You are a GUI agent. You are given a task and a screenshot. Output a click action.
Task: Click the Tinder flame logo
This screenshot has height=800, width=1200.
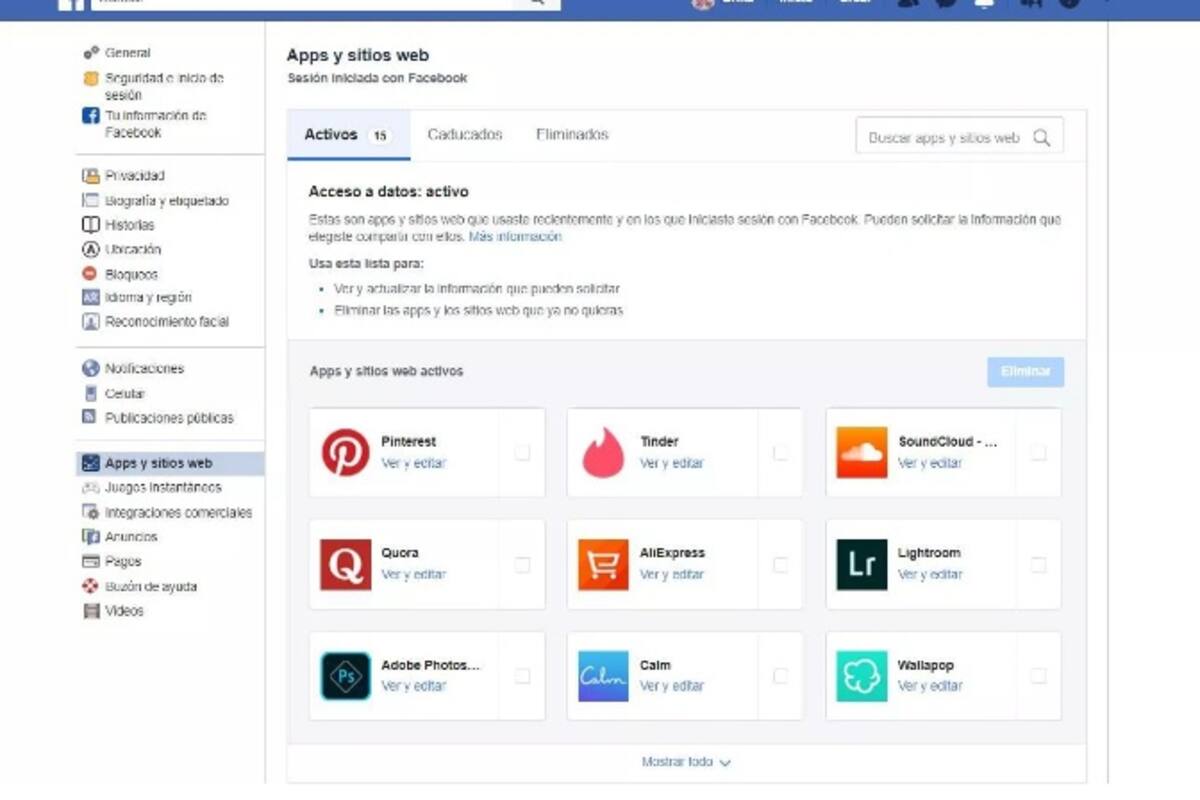coord(604,453)
